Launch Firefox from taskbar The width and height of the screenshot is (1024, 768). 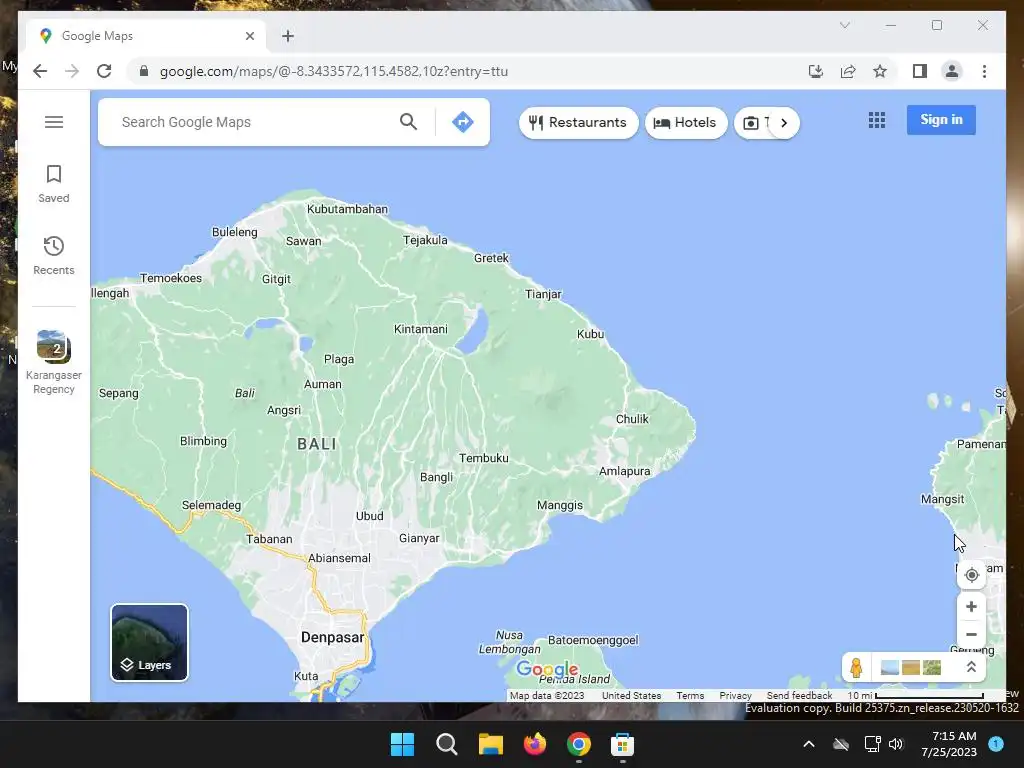point(535,744)
